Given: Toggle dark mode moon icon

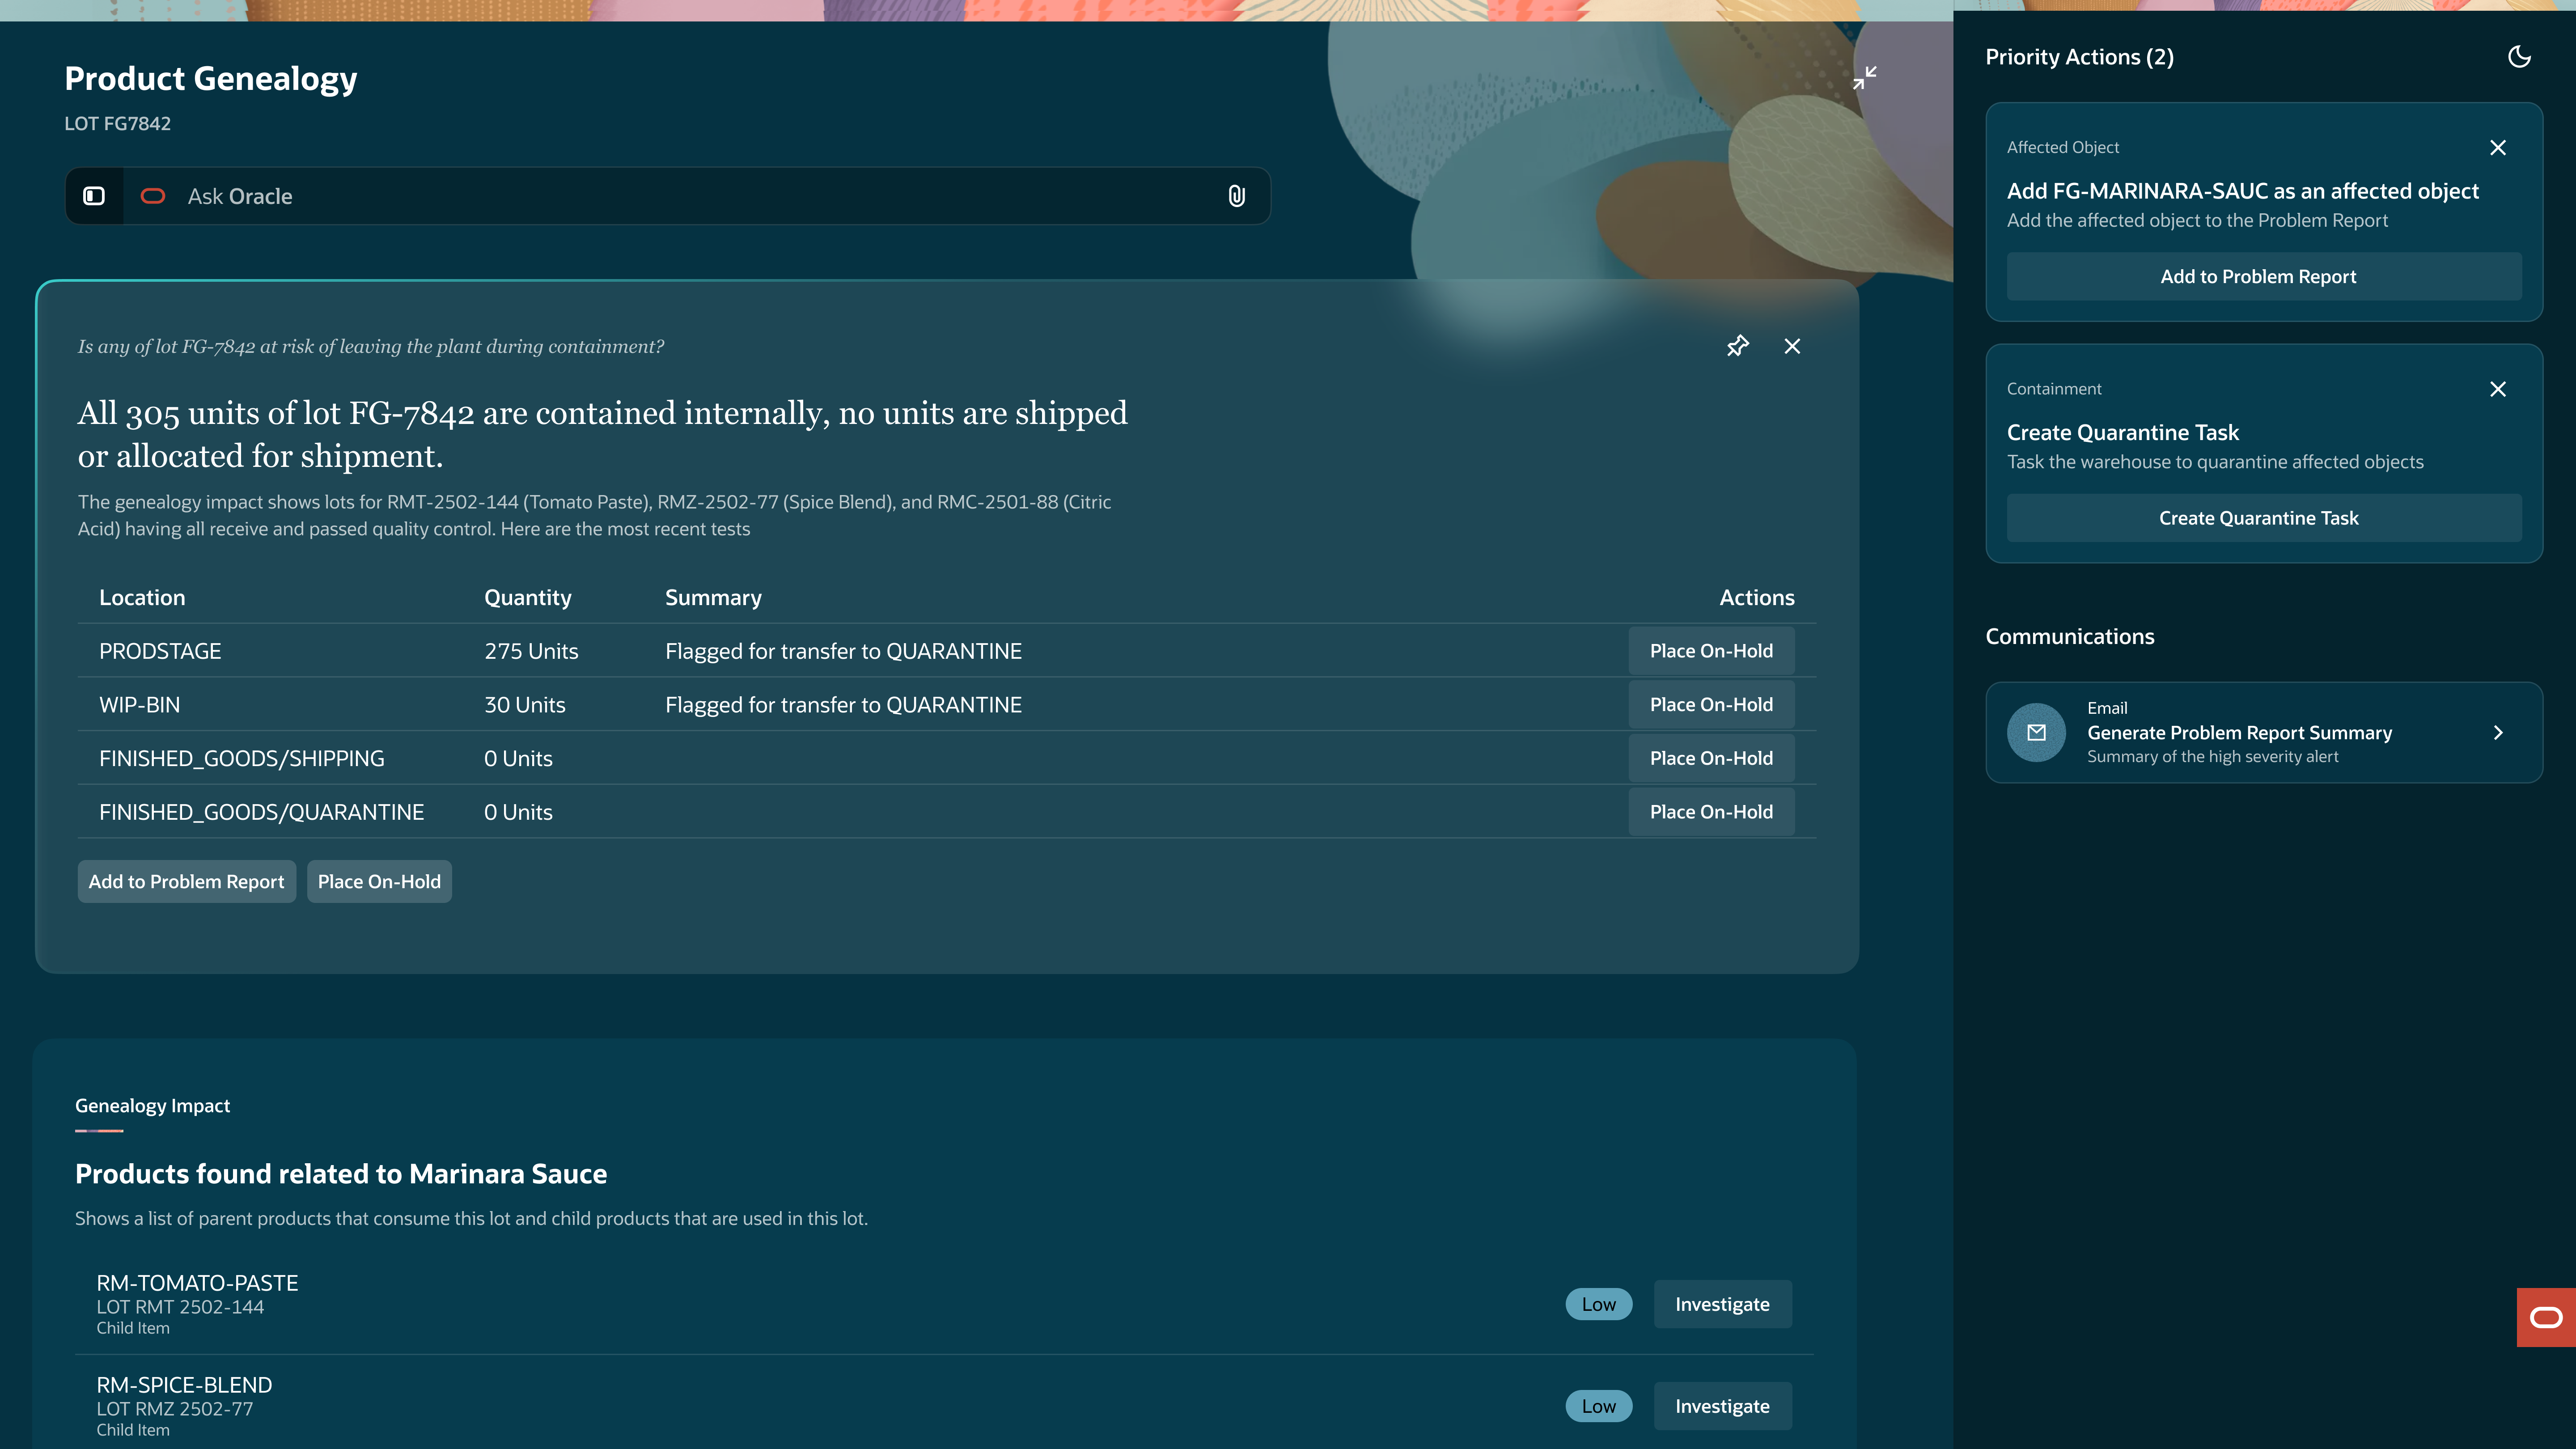Looking at the screenshot, I should click(2519, 57).
